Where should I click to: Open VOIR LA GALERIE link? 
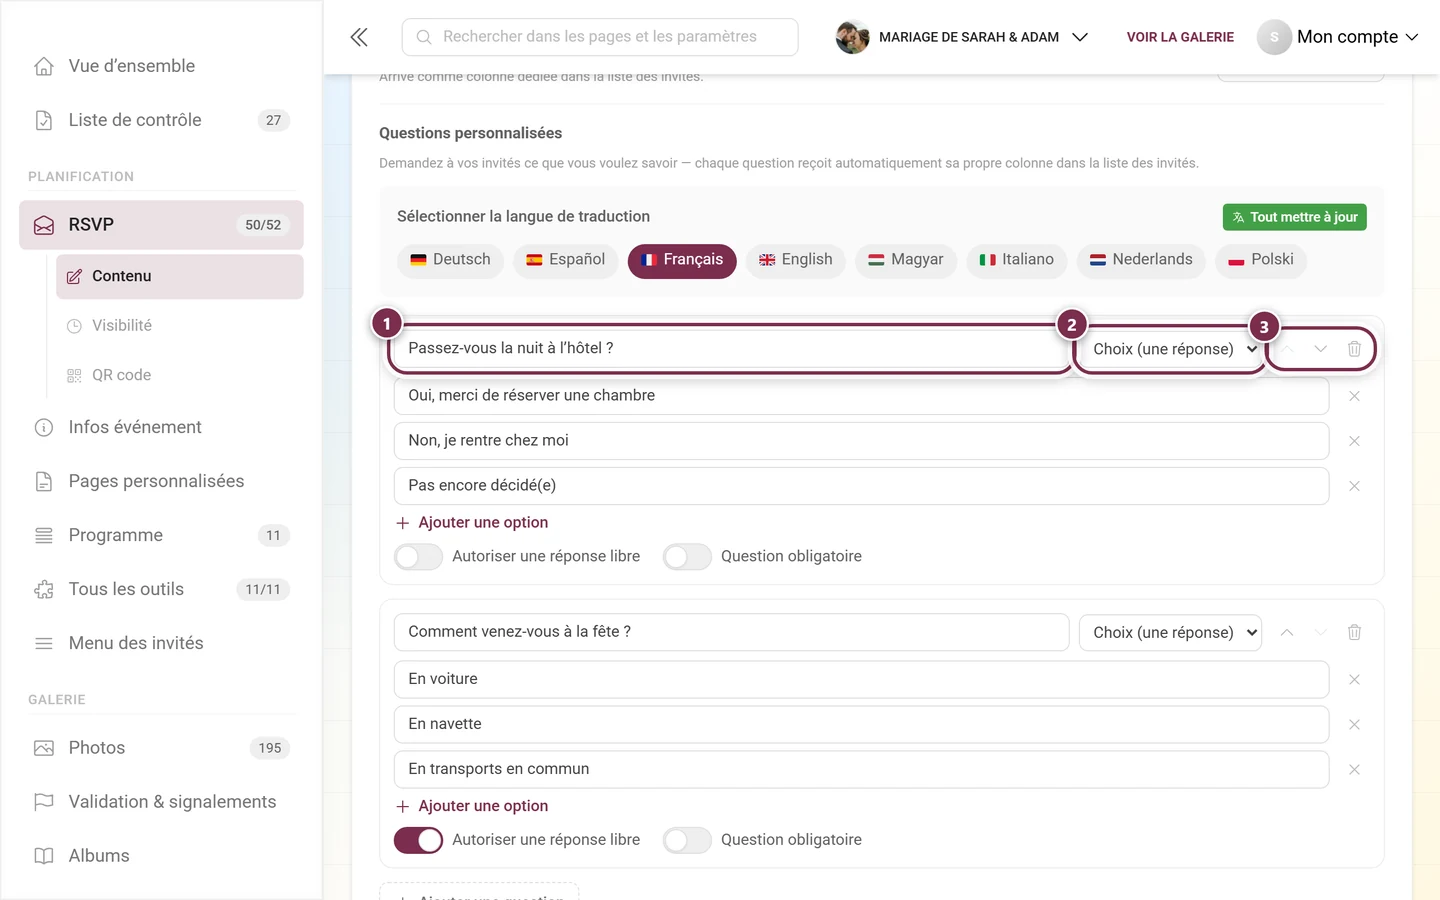tap(1180, 37)
